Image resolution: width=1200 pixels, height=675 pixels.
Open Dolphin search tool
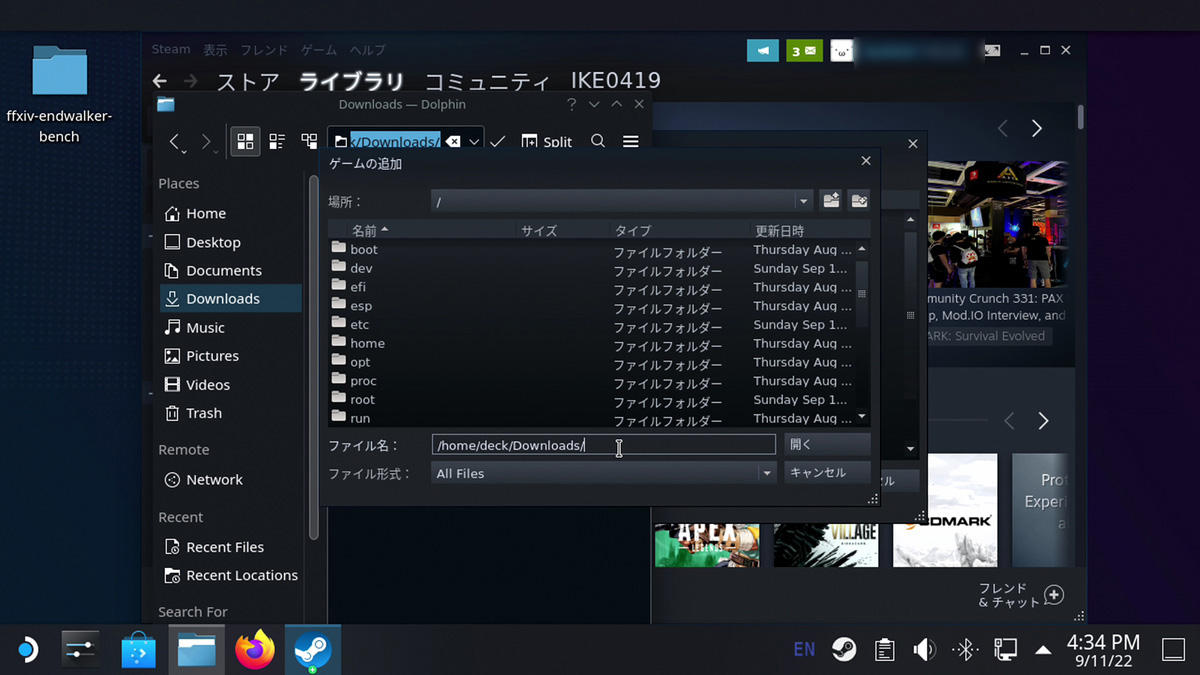[x=598, y=142]
